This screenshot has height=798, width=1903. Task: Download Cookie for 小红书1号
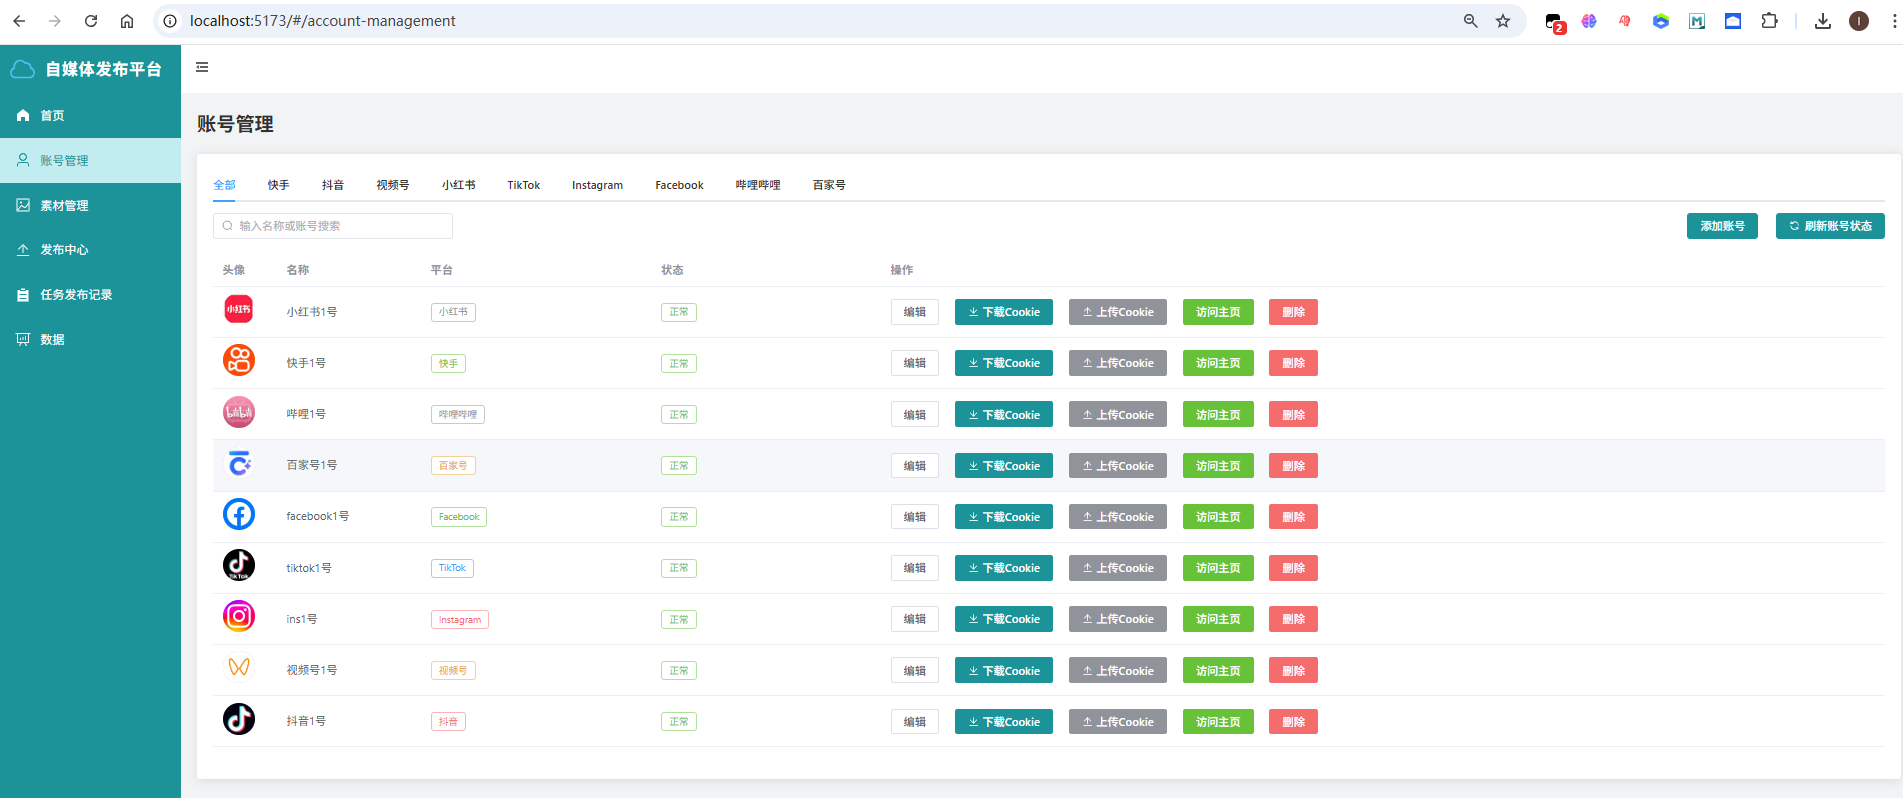1003,312
